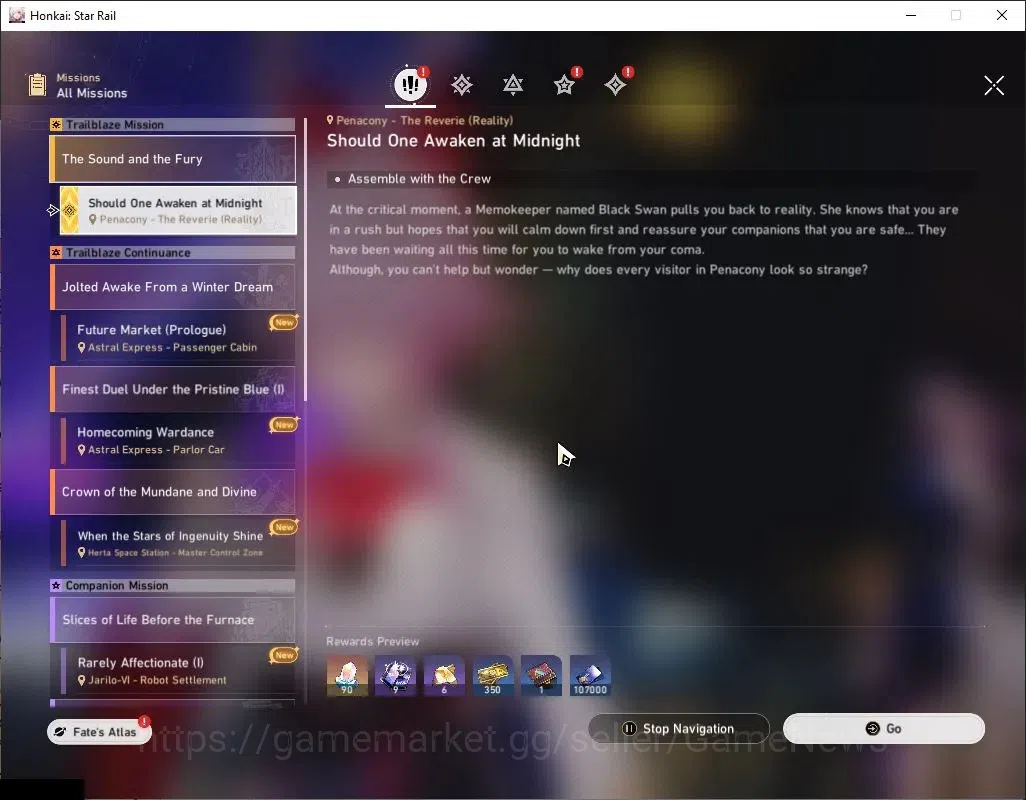Select Homecoming Wardance mission
Viewport: 1026px width, 800px height.
(x=178, y=440)
